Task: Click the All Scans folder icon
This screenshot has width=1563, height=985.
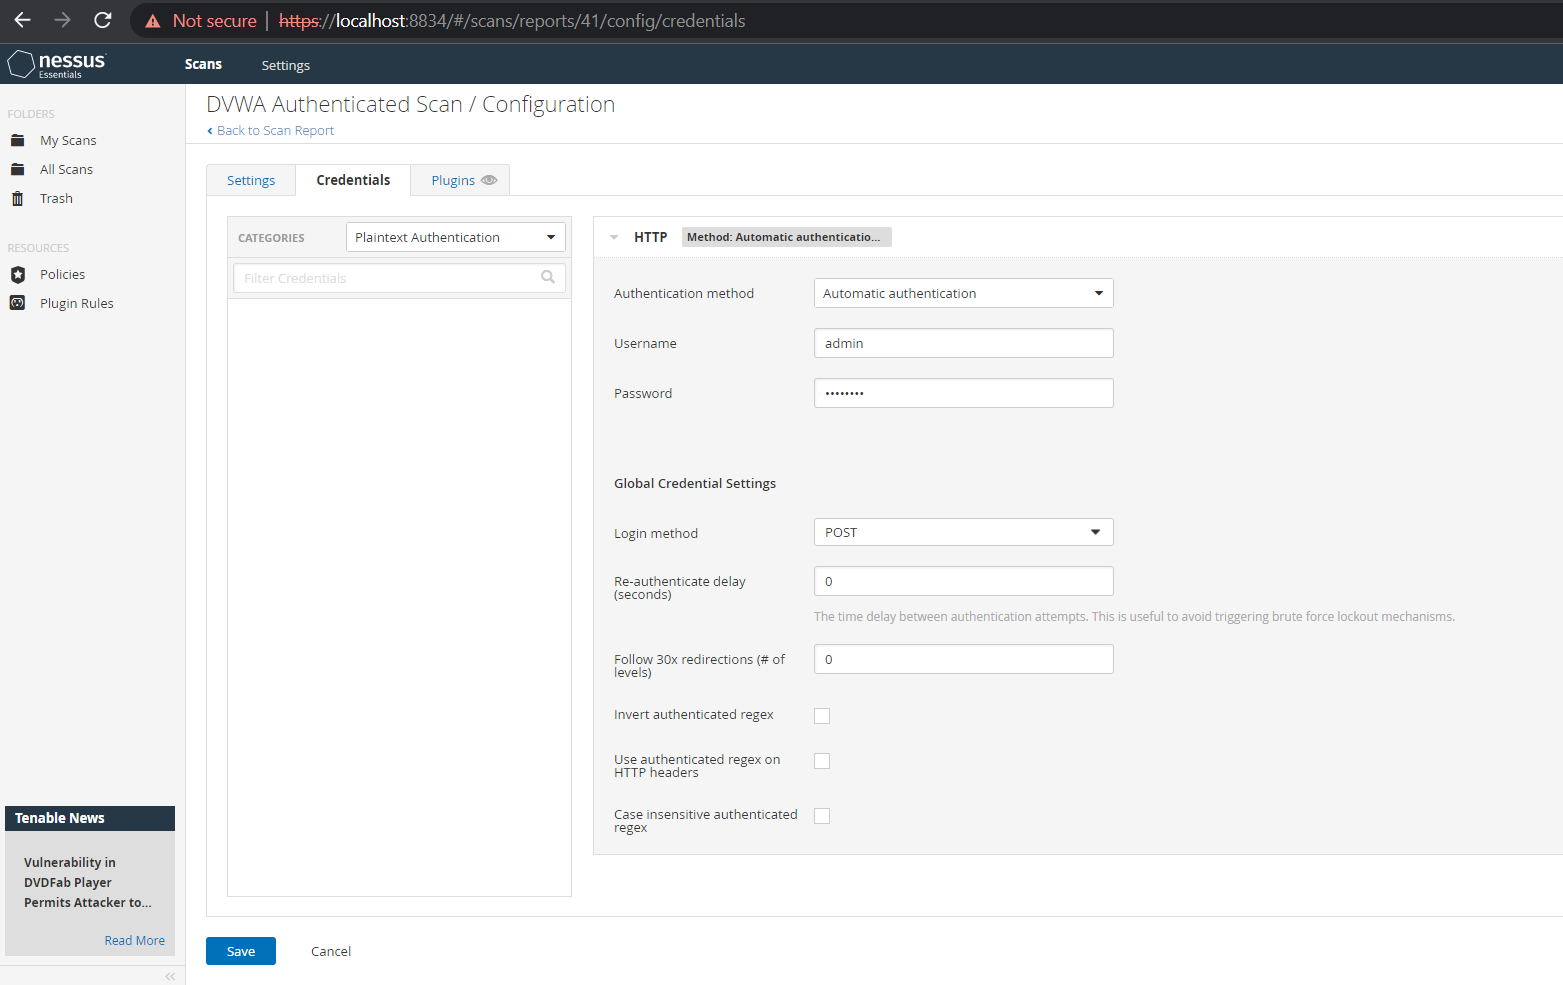Action: pyautogui.click(x=17, y=169)
